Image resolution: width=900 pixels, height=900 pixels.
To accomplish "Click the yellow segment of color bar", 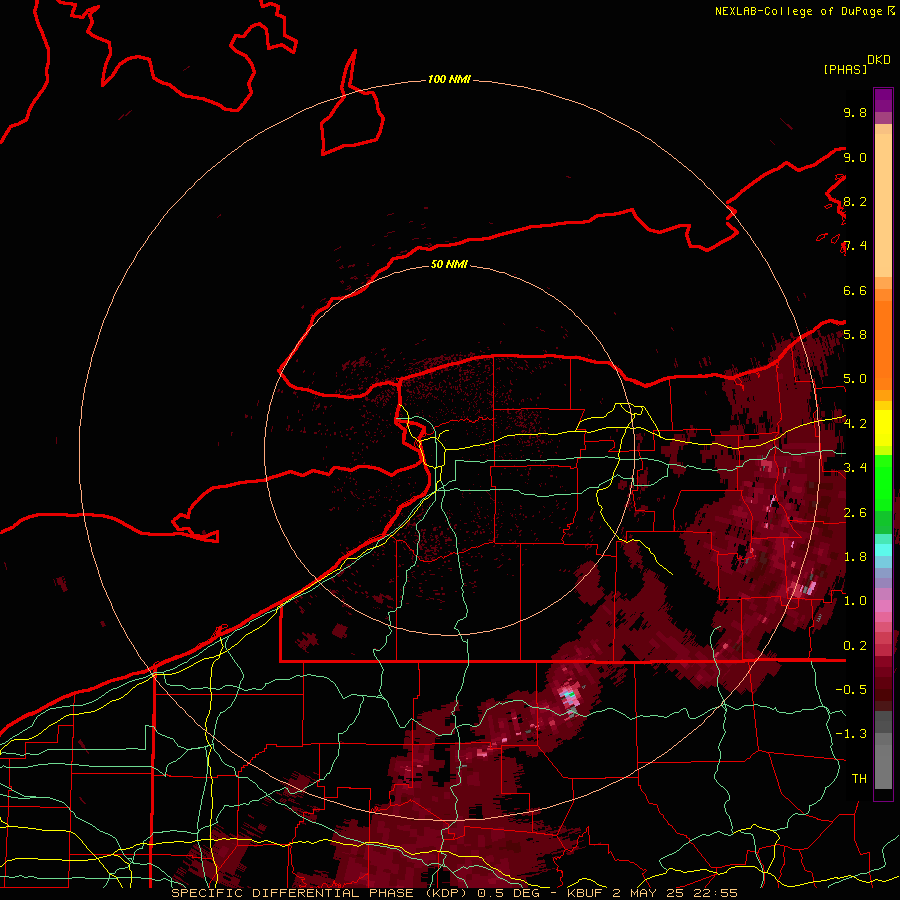I will [883, 428].
